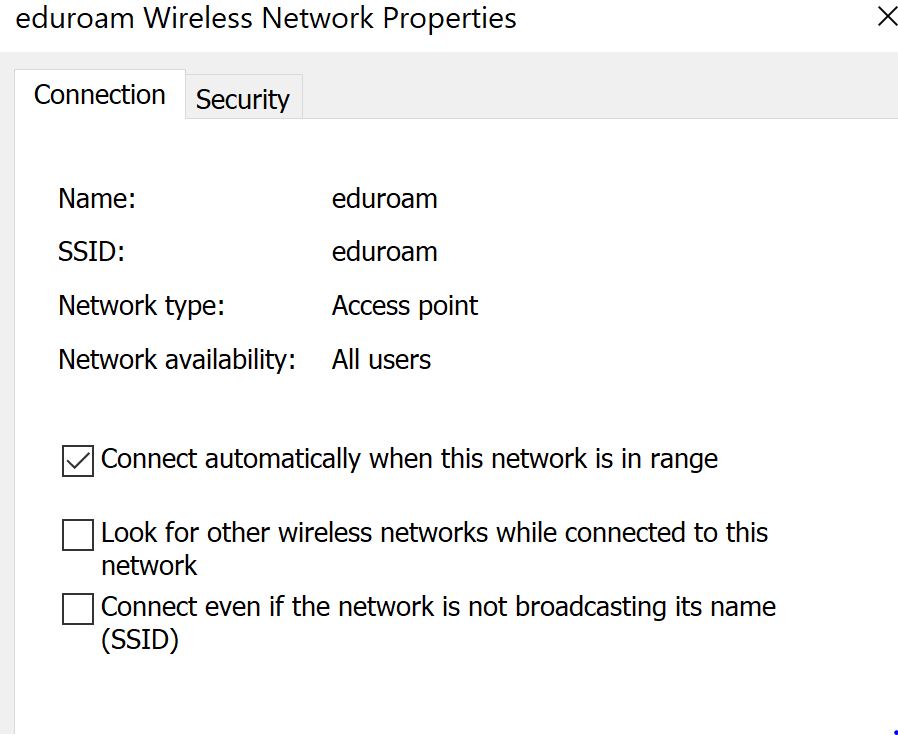
Task: Click the All users availability value
Action: pos(381,359)
